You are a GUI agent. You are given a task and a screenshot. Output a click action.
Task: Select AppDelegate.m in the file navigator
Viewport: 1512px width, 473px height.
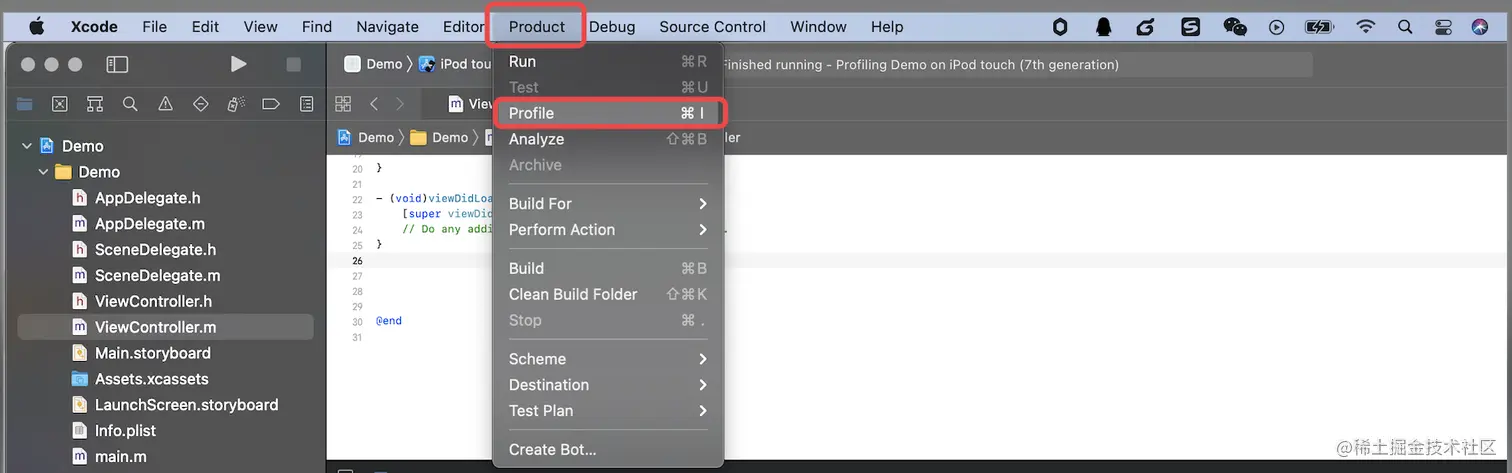coord(150,224)
